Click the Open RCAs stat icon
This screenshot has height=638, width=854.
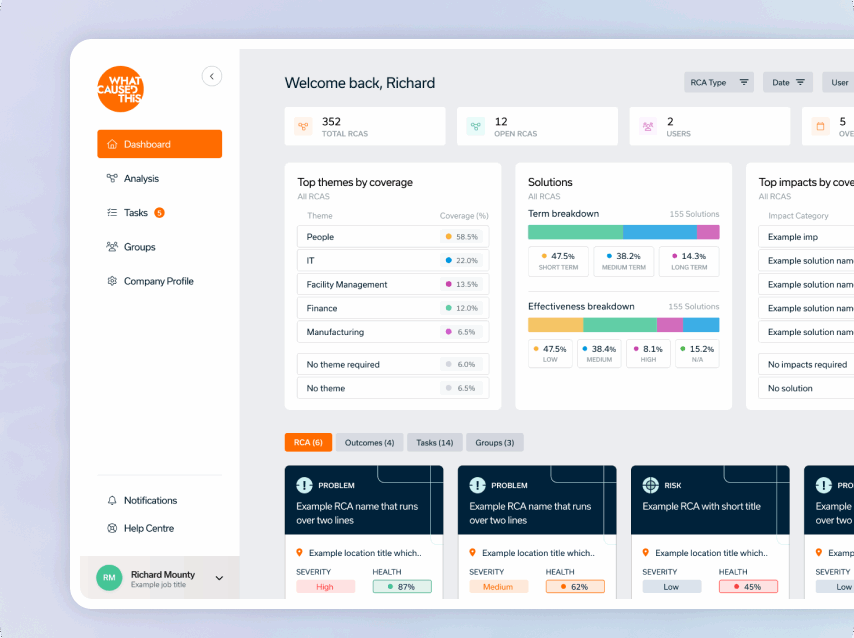point(476,127)
